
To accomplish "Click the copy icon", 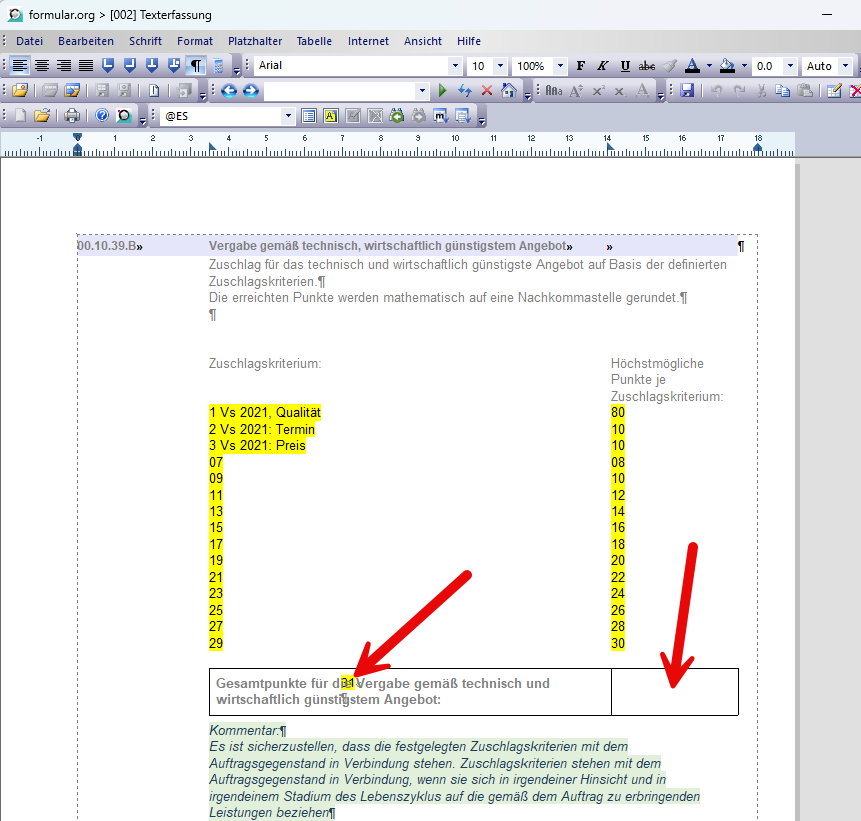I will [782, 91].
